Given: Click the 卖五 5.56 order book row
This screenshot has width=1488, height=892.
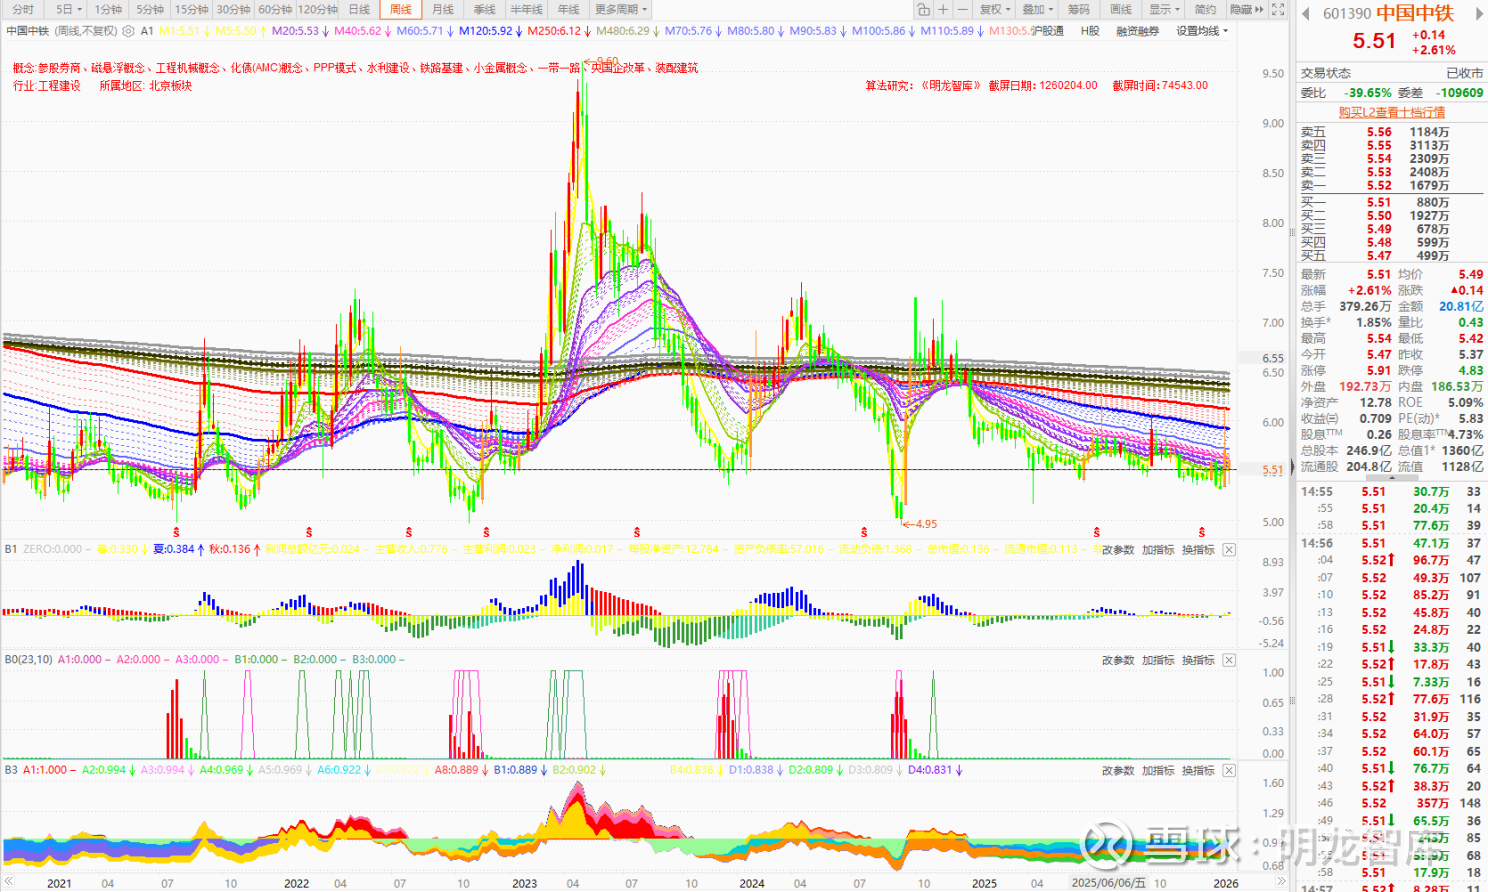Looking at the screenshot, I should [1391, 132].
